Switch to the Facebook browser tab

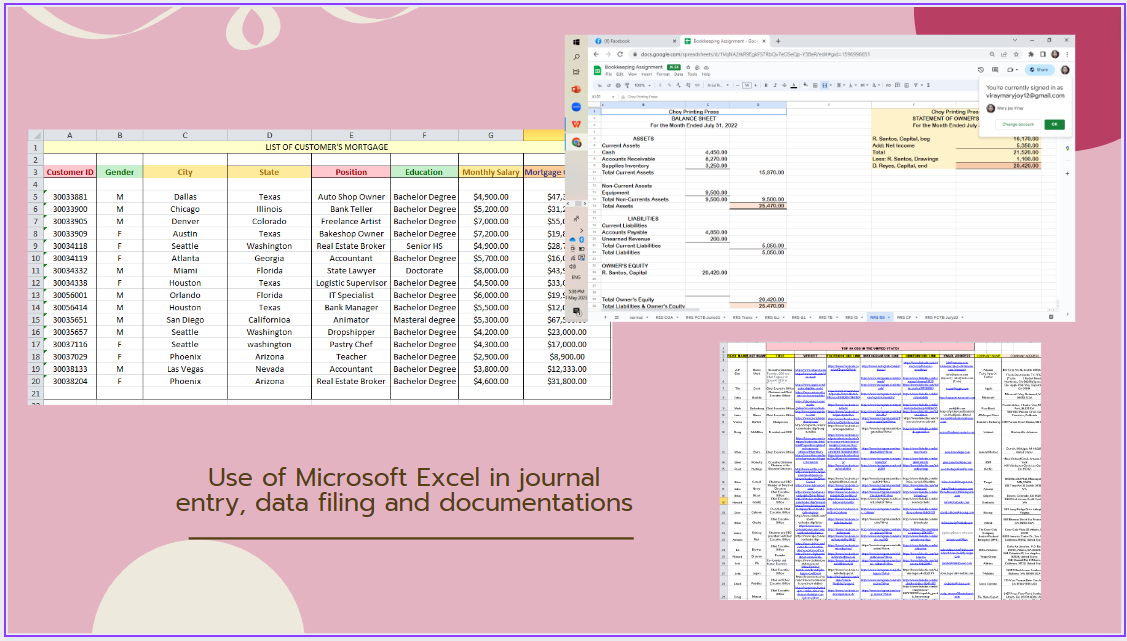coord(635,41)
